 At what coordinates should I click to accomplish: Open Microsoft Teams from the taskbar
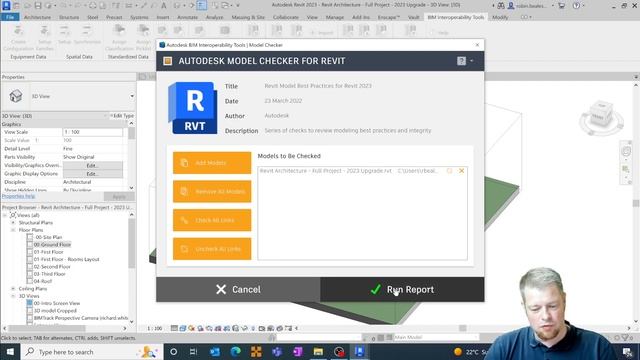tap(277, 352)
